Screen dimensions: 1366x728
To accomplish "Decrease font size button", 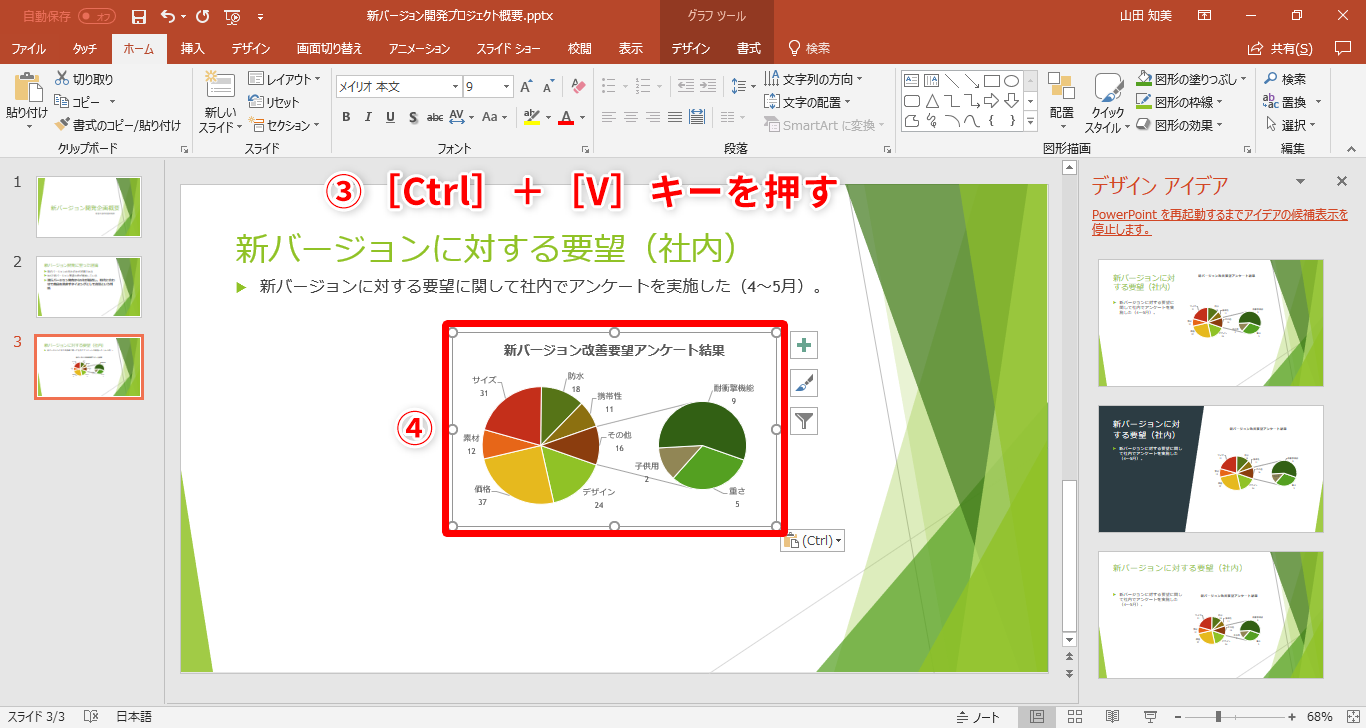I will pyautogui.click(x=550, y=87).
